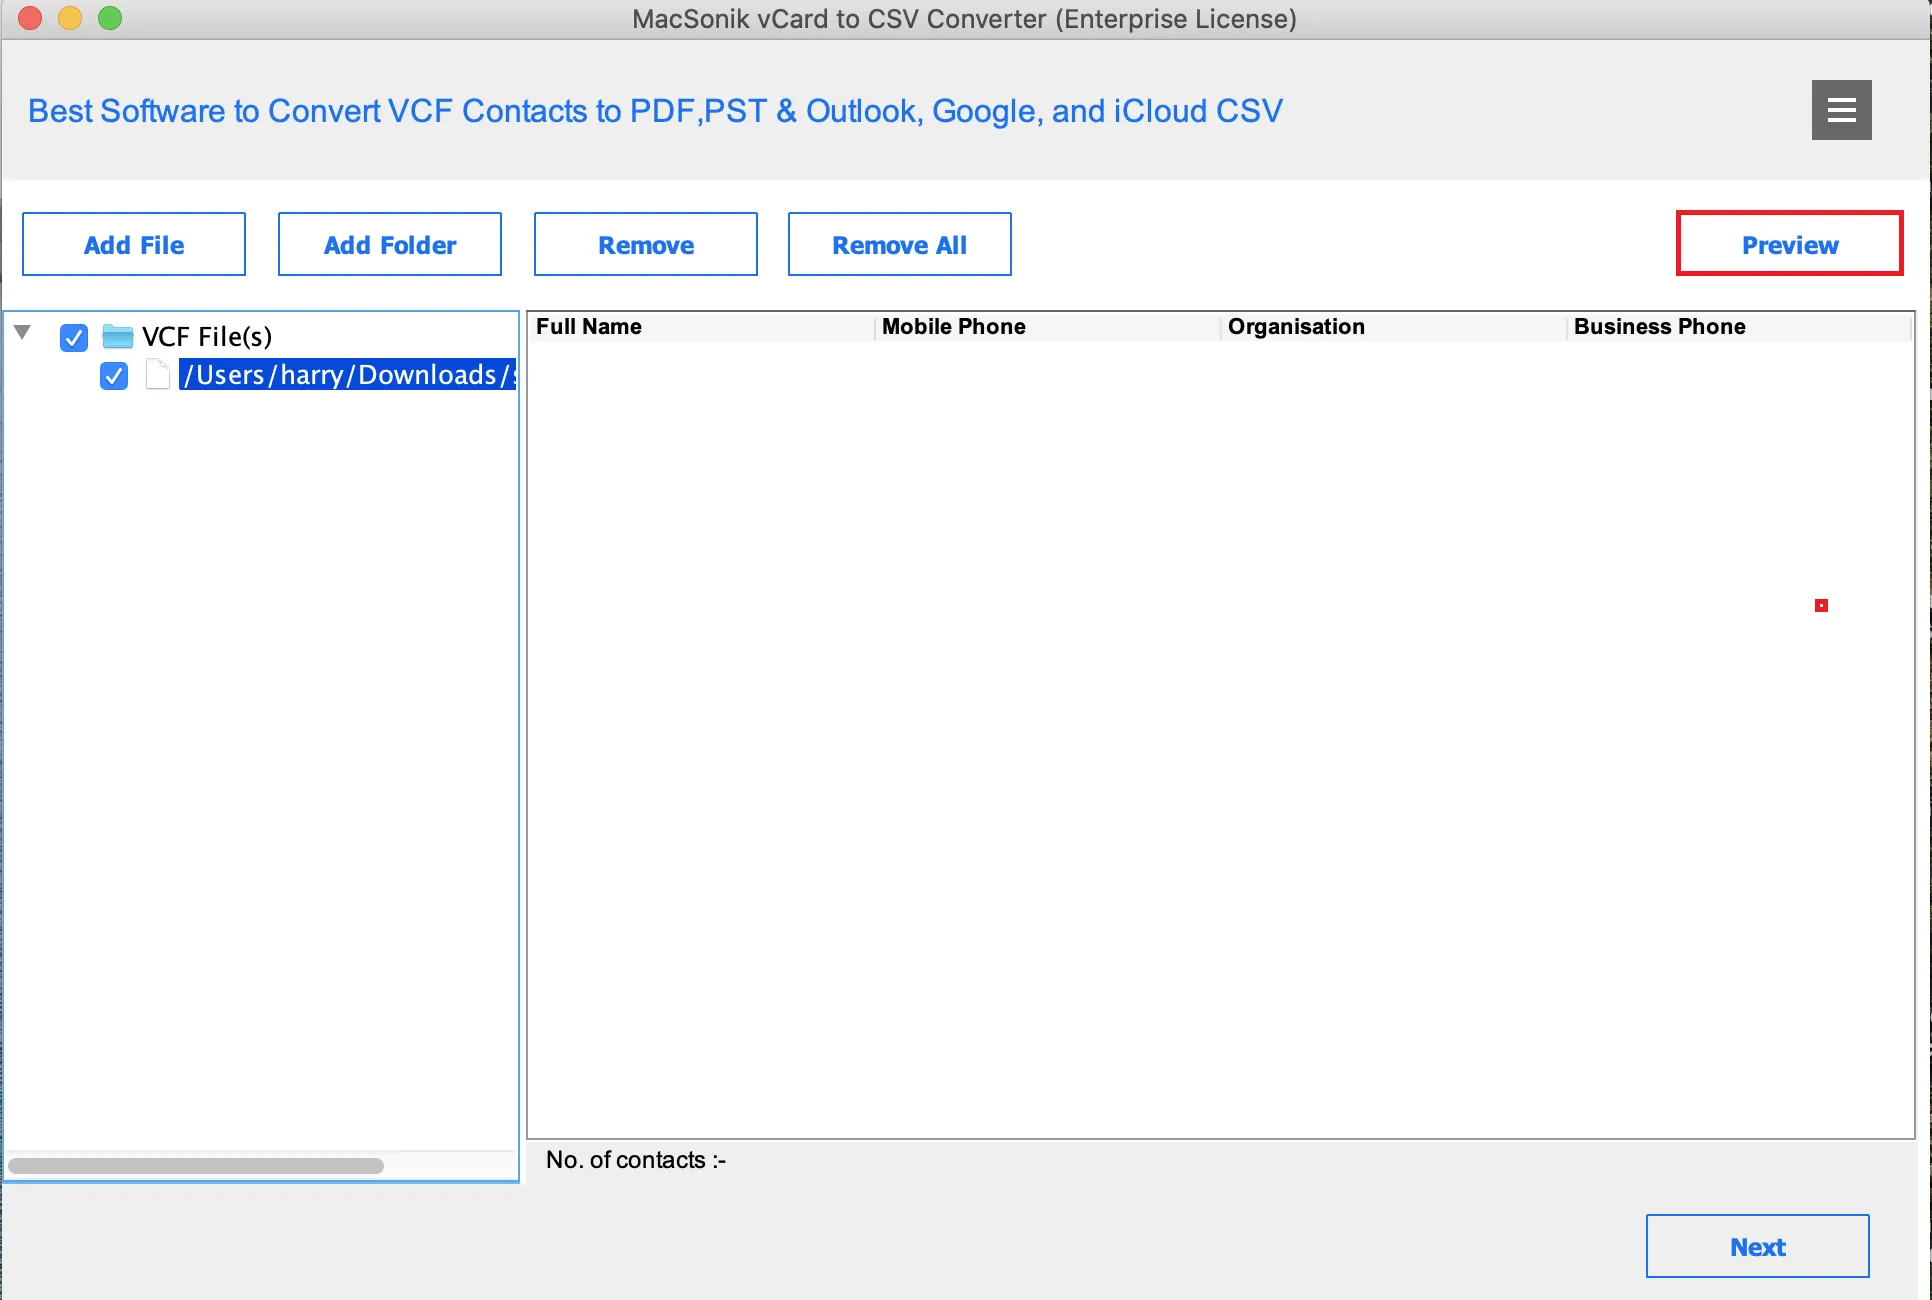Click the Organisation column header
1932x1300 pixels.
[1394, 327]
